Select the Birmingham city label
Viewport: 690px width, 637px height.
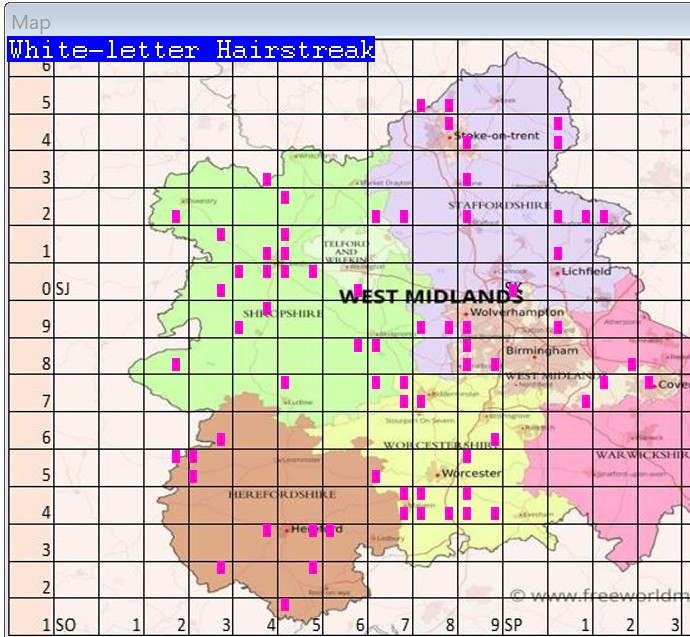click(541, 351)
